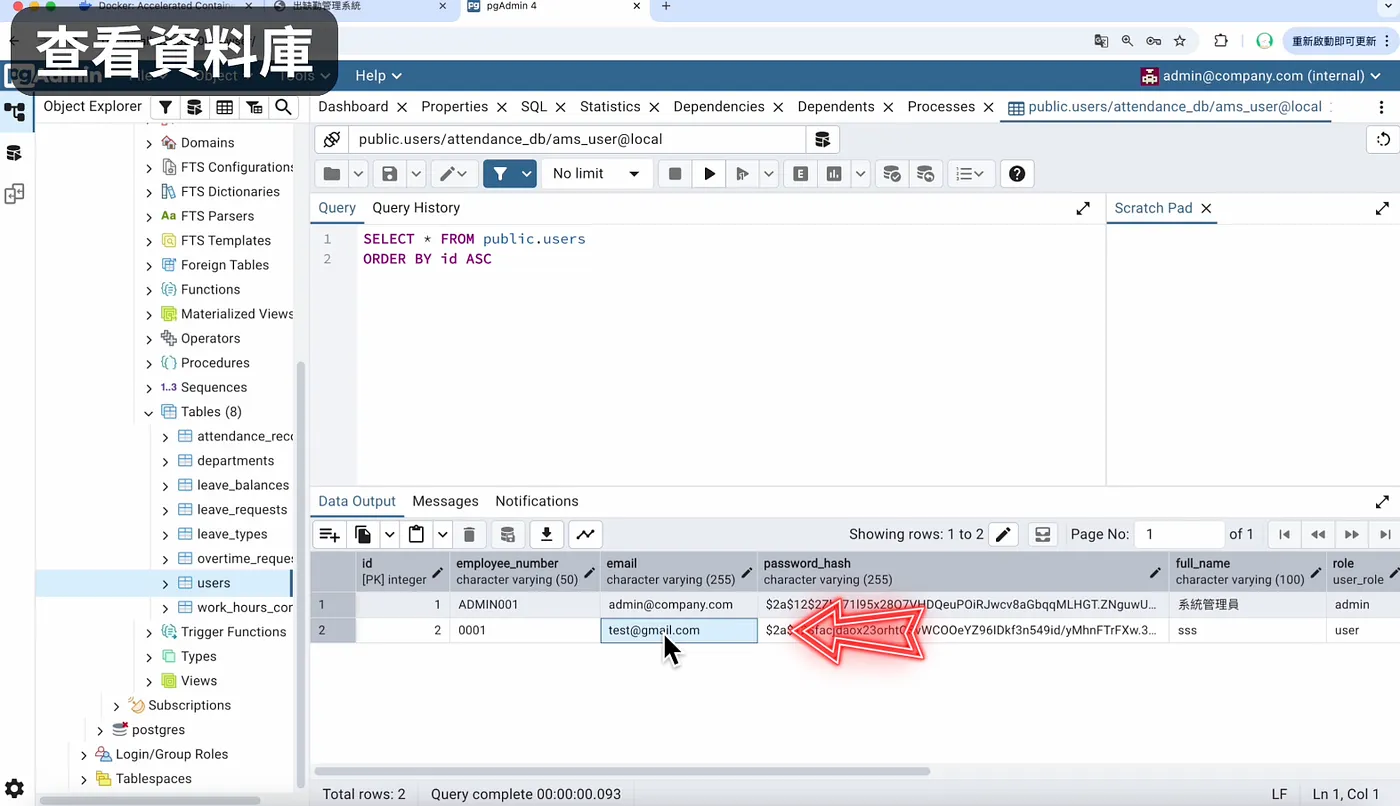The width and height of the screenshot is (1400, 806).
Task: Click the Chrome relaunch-to-update button
Action: 1341,41
